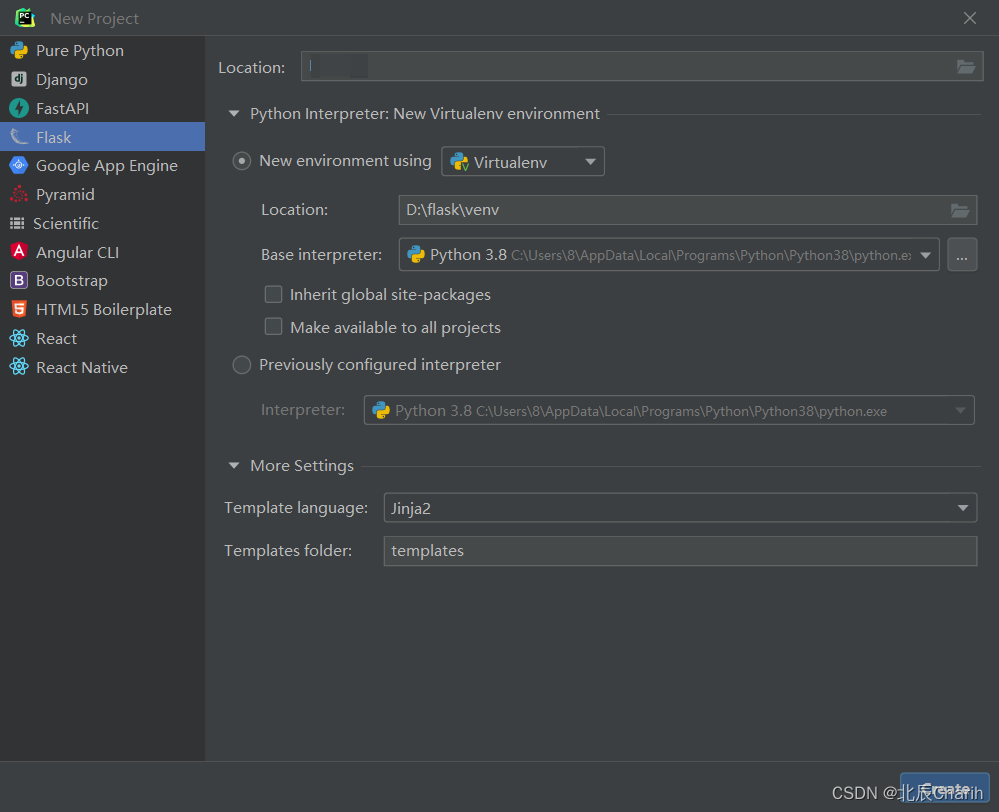Click the venv Location field D:\flask\venv
Viewport: 999px width, 812px height.
click(x=687, y=210)
